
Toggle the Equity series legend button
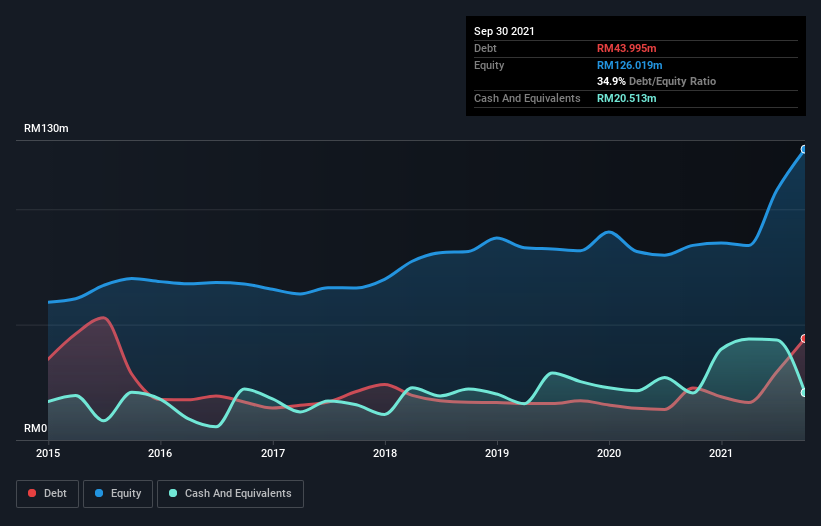(x=118, y=494)
